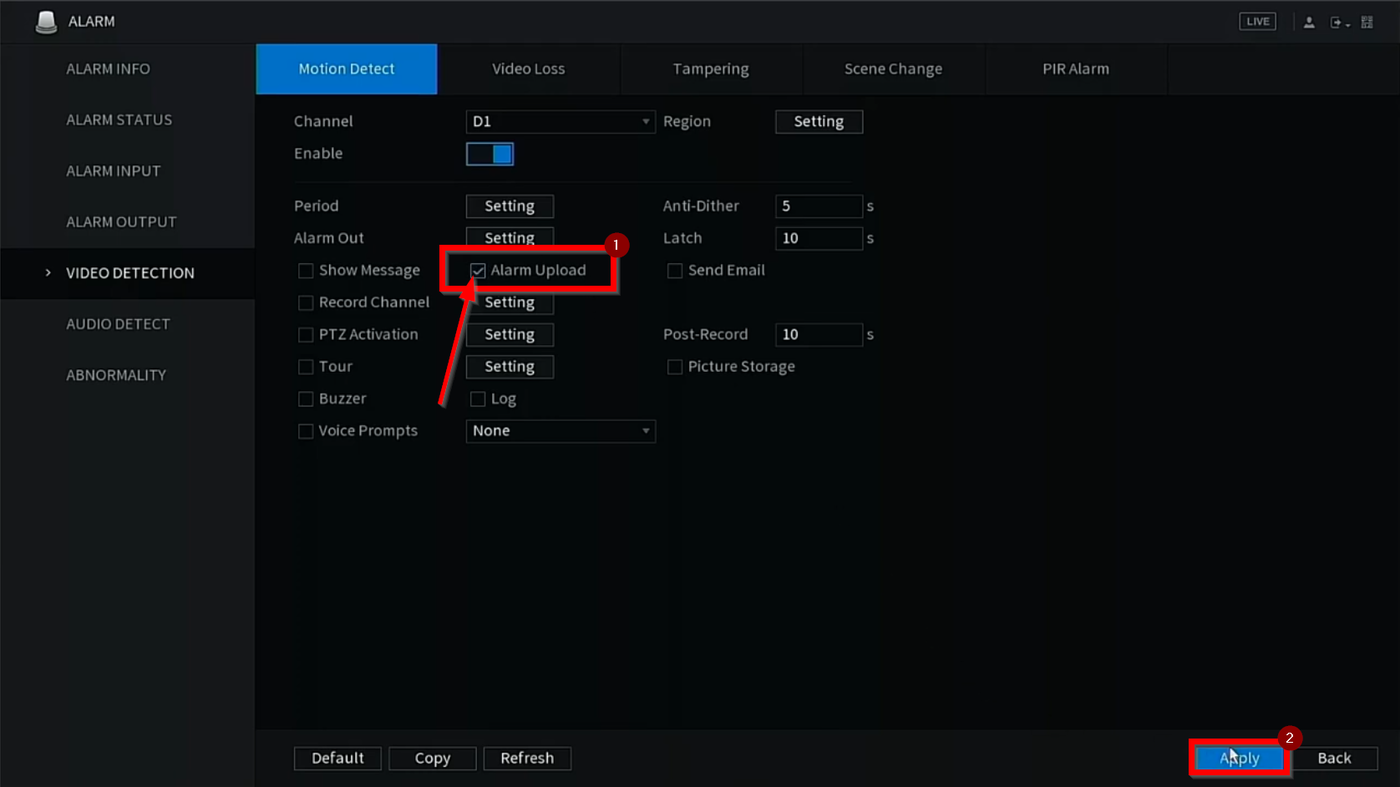Click the user account icon

coord(1309,23)
